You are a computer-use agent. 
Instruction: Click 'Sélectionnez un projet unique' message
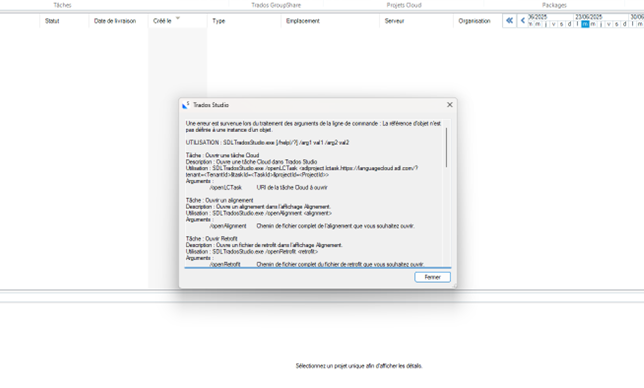(359, 366)
